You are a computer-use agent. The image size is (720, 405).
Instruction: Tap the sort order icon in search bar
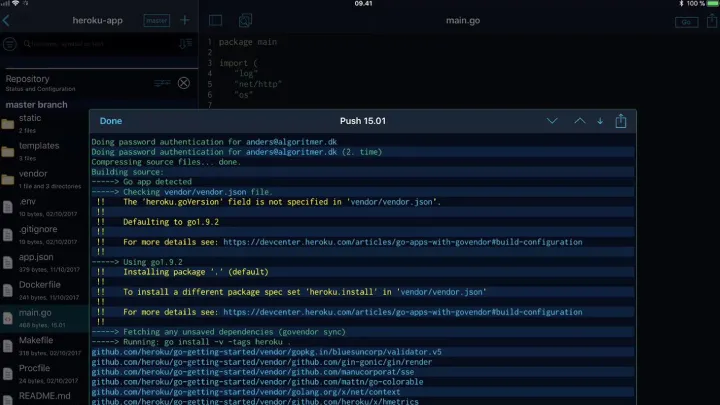tap(186, 44)
